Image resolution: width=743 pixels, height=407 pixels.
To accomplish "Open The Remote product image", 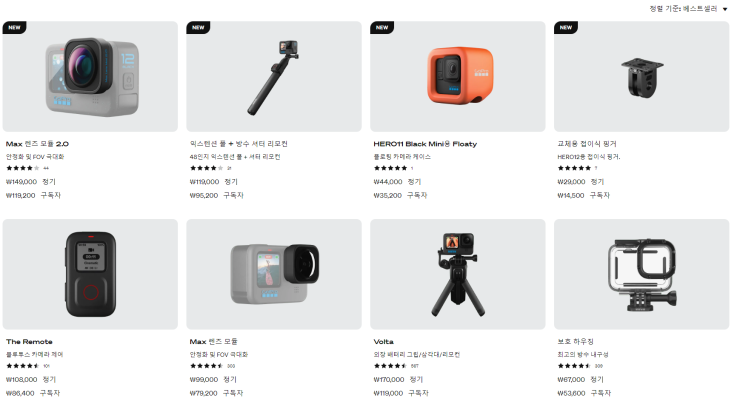I will pyautogui.click(x=90, y=274).
